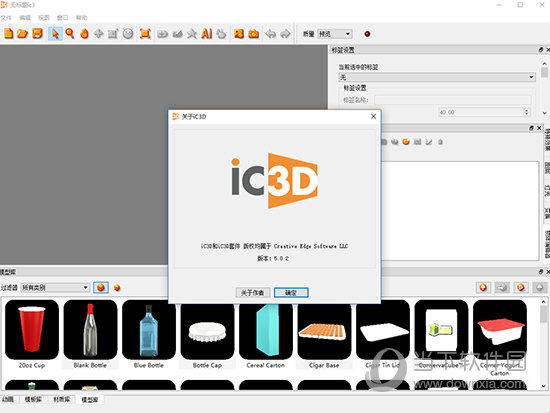Close the About iC3D dialog

coord(374,116)
